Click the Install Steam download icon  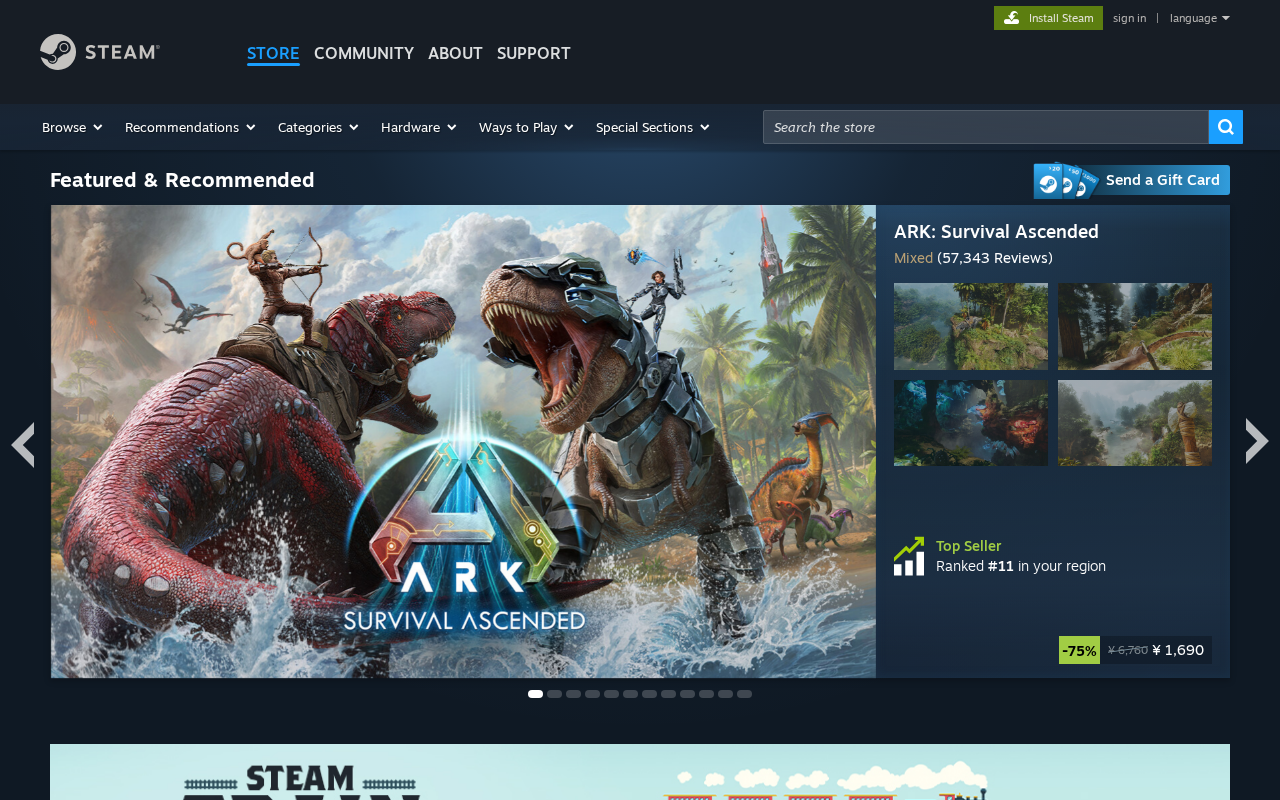tap(1012, 18)
